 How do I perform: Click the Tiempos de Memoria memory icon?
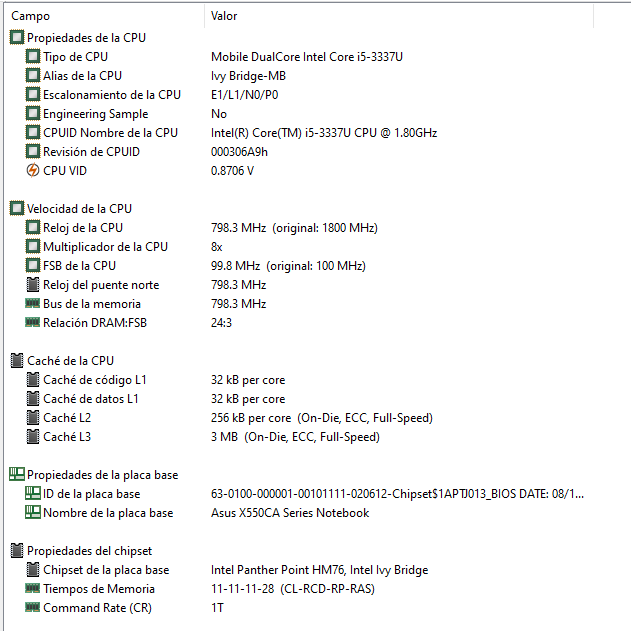33,588
